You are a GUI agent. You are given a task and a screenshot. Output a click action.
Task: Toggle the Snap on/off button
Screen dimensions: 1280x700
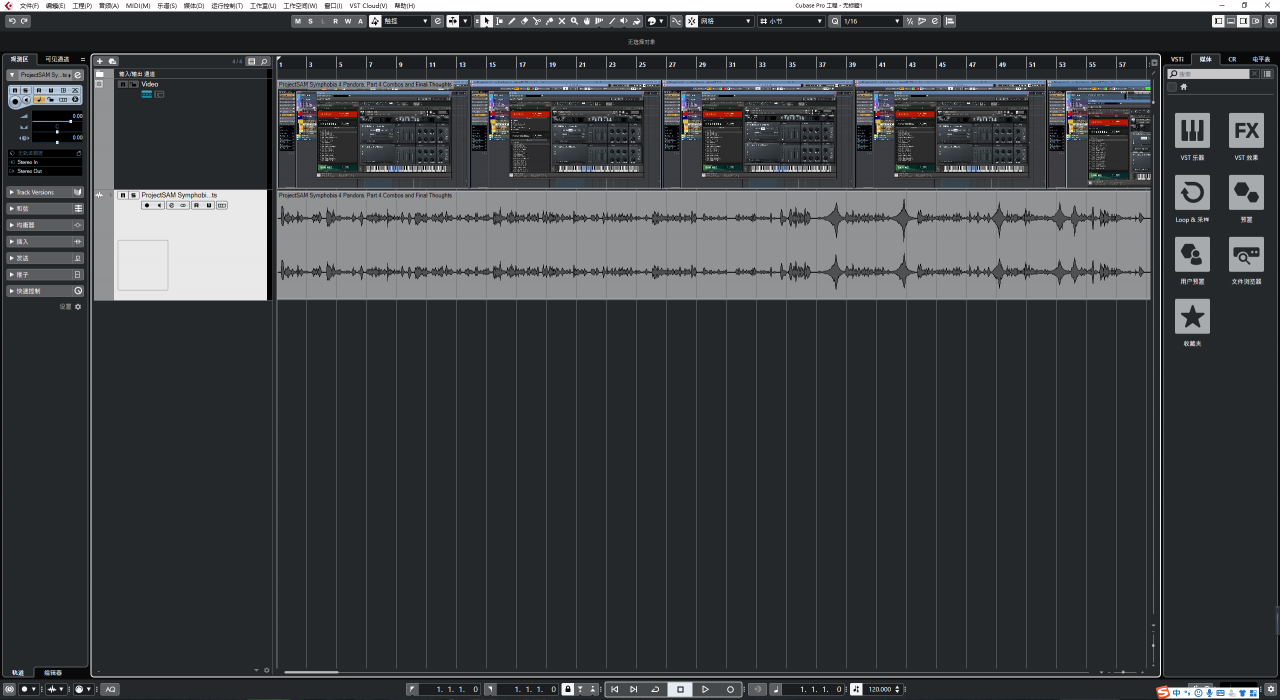[x=690, y=21]
